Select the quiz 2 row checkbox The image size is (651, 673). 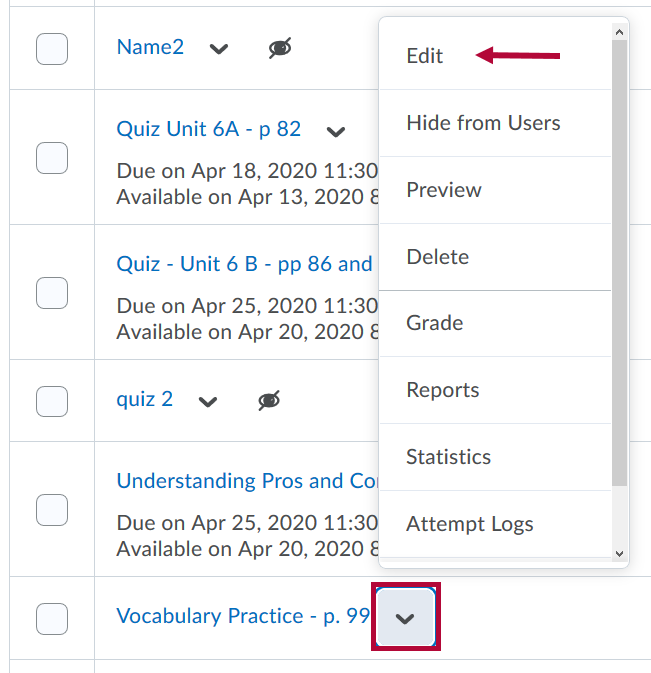coord(52,401)
